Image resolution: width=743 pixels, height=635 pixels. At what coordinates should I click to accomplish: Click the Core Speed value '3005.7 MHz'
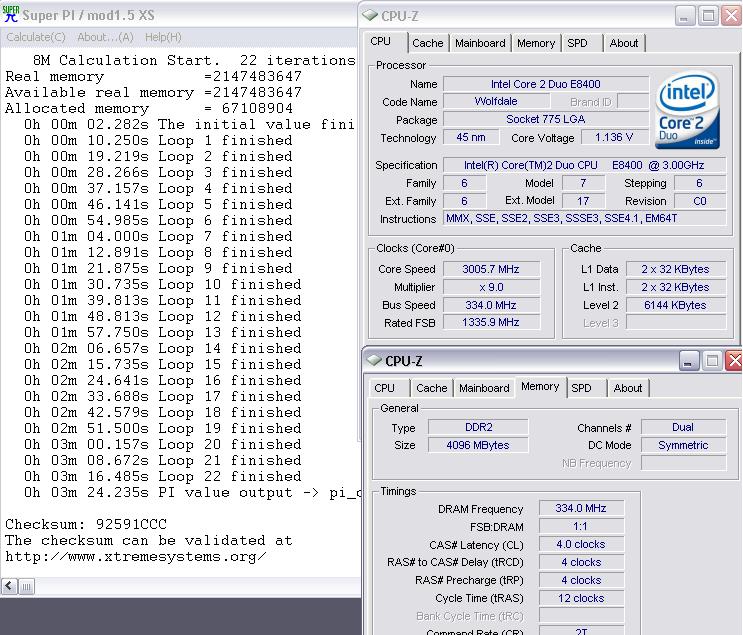click(491, 269)
